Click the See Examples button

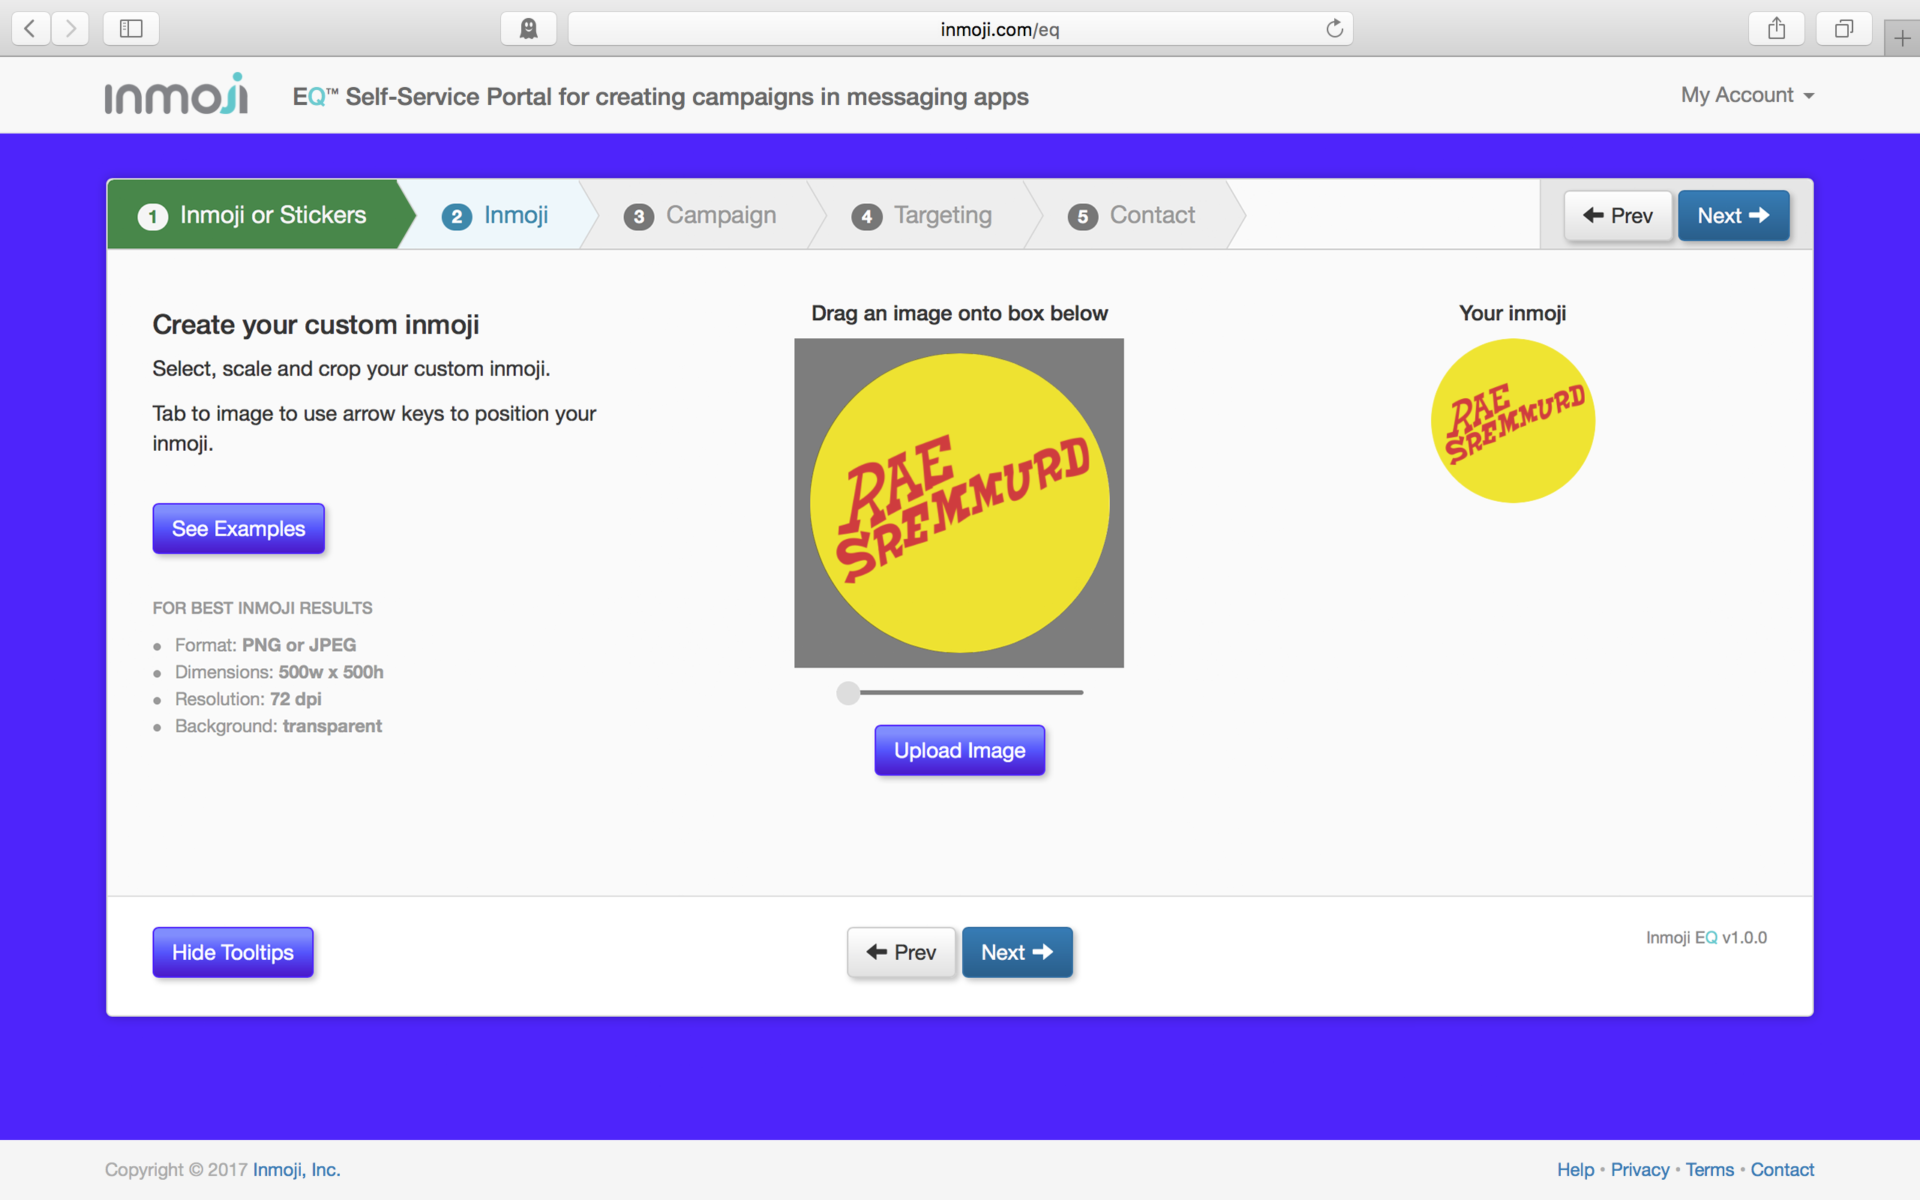(x=238, y=529)
